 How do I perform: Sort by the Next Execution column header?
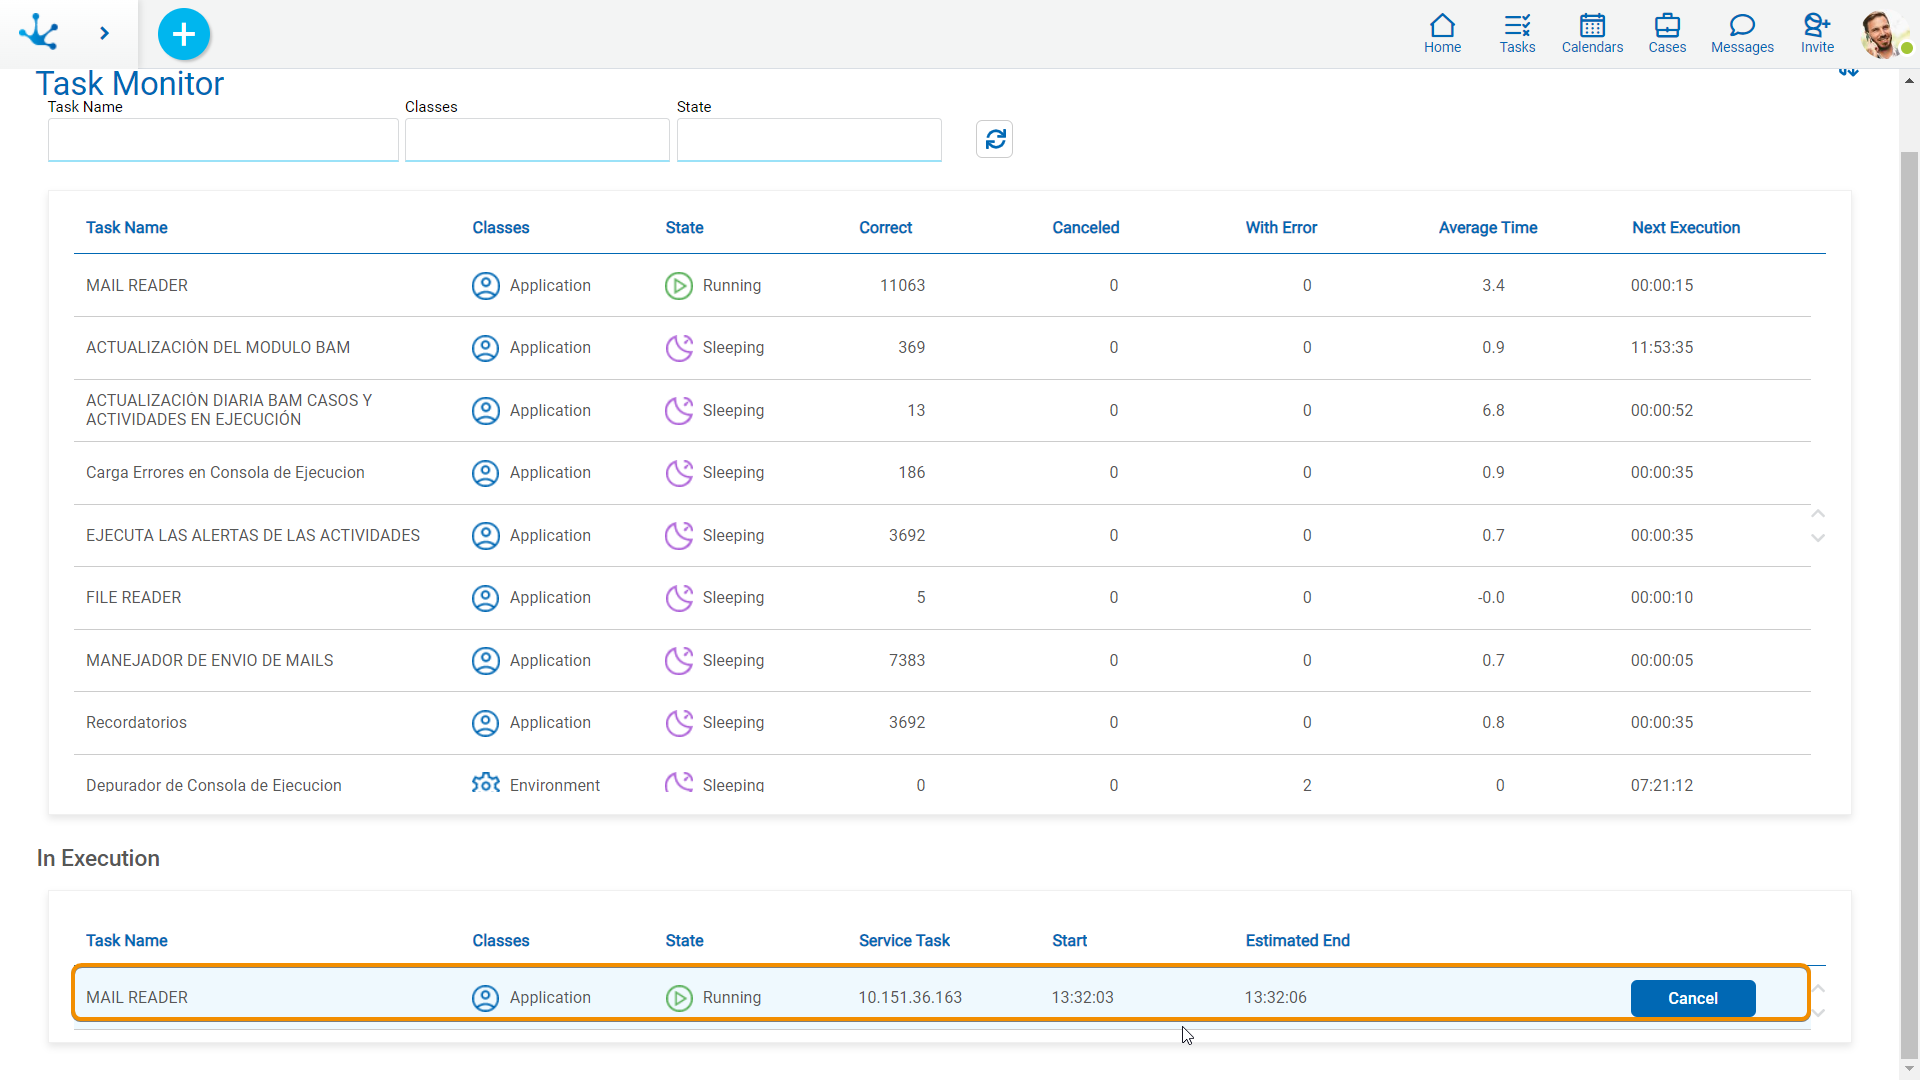tap(1685, 228)
